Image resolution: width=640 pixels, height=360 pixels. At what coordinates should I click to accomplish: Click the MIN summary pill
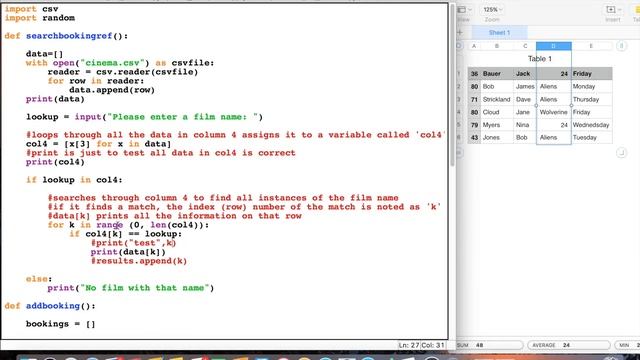tap(627, 345)
